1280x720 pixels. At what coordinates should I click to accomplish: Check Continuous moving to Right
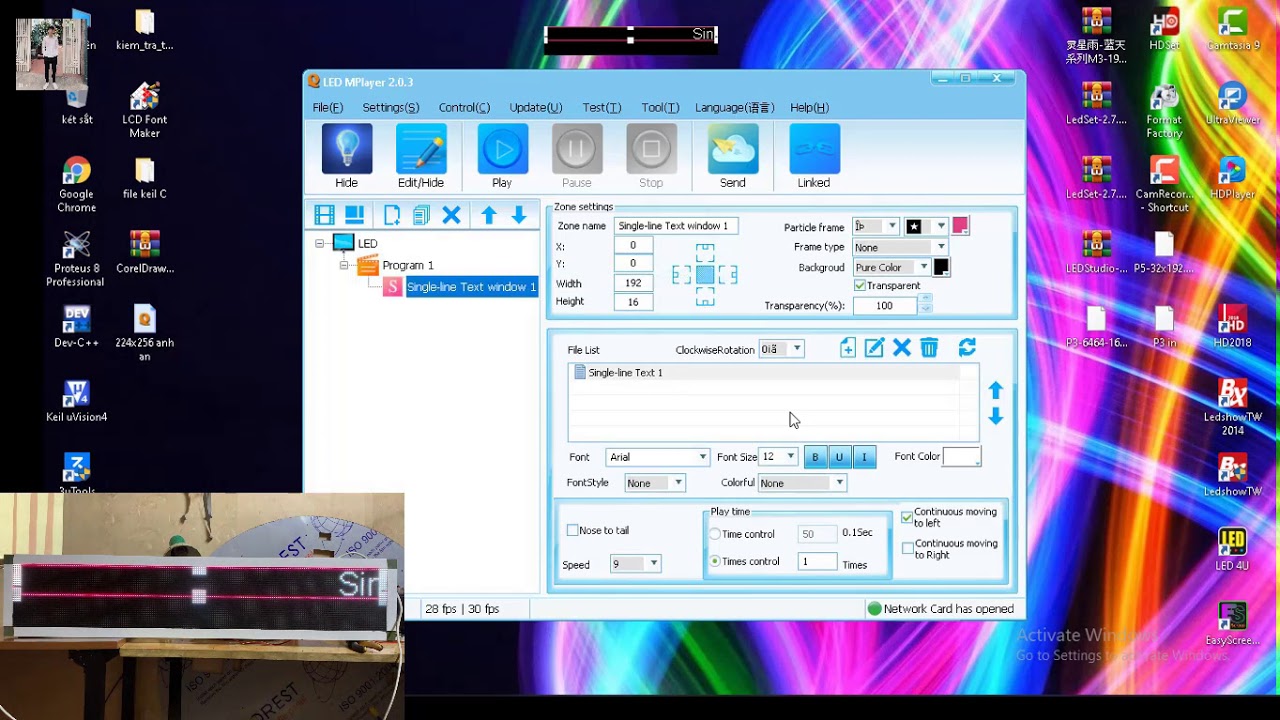pos(907,548)
